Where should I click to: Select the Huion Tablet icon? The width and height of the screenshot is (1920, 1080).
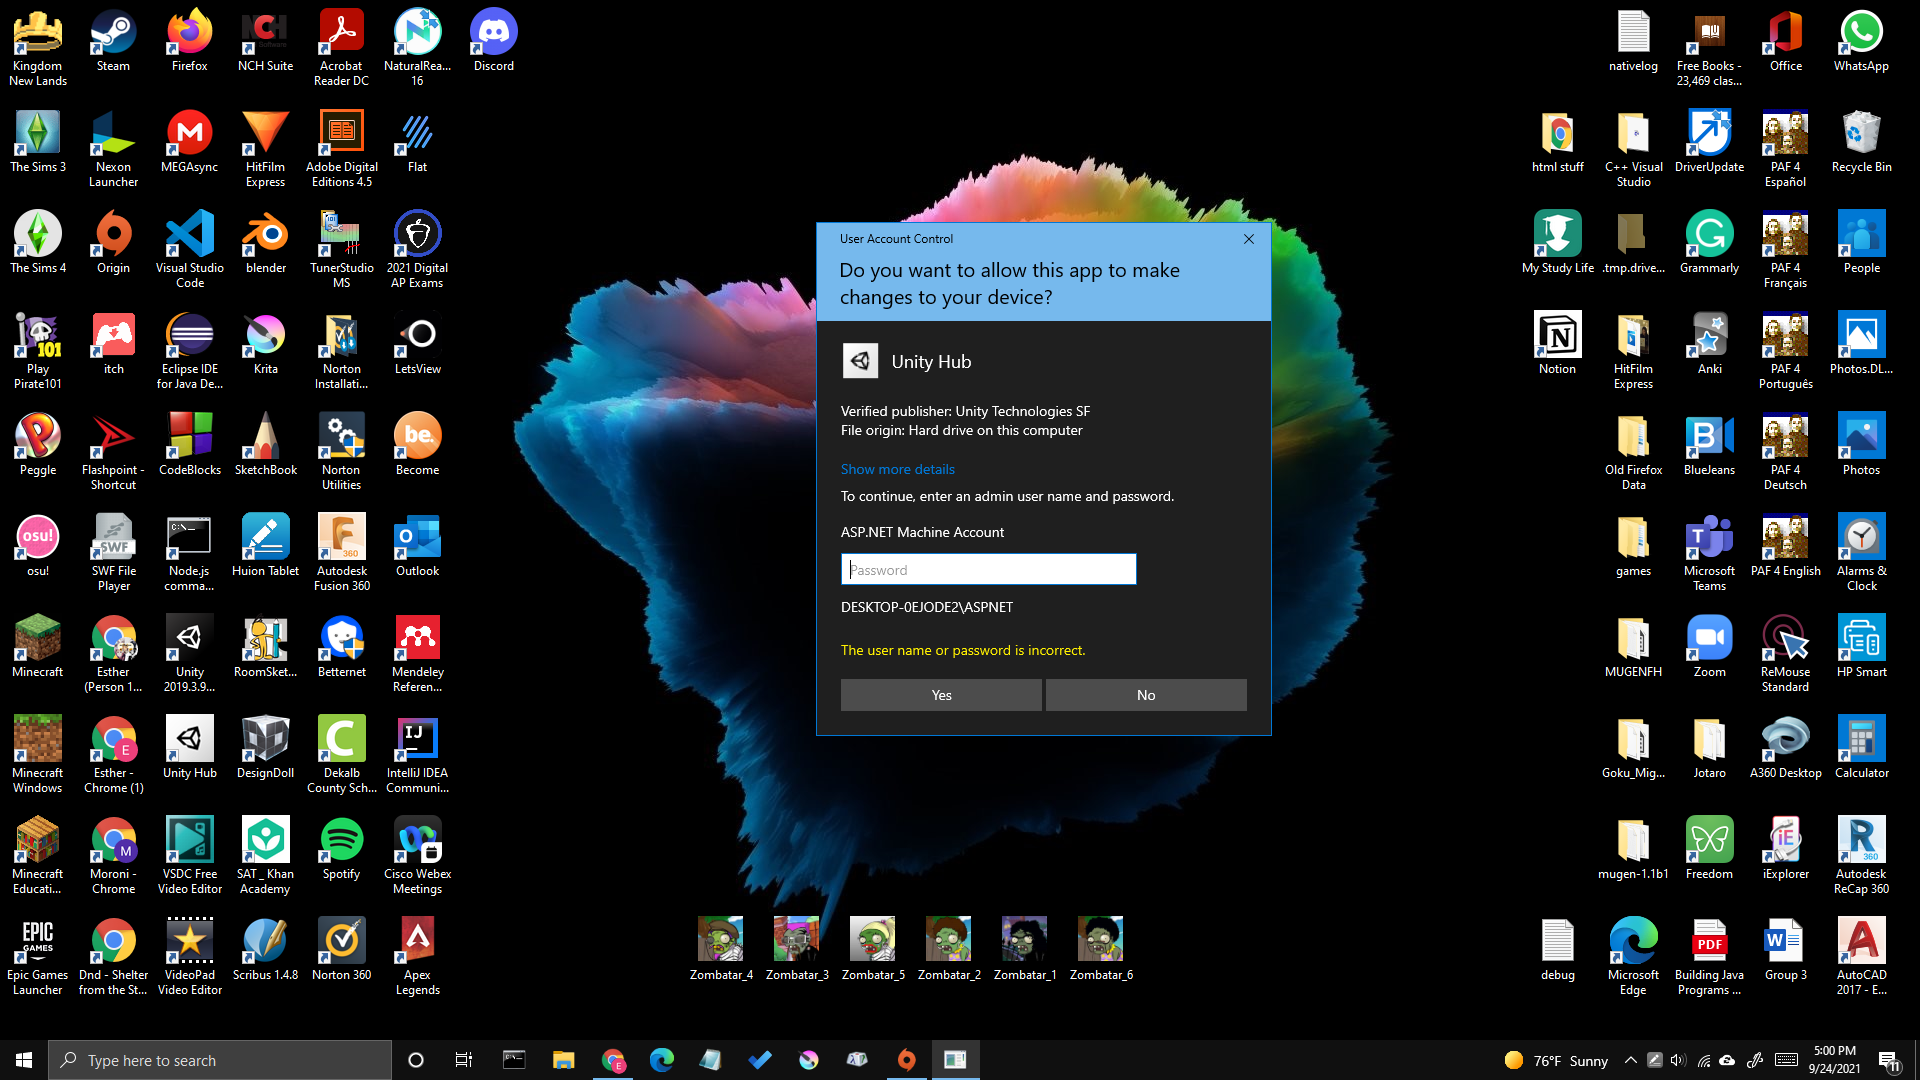coord(266,546)
